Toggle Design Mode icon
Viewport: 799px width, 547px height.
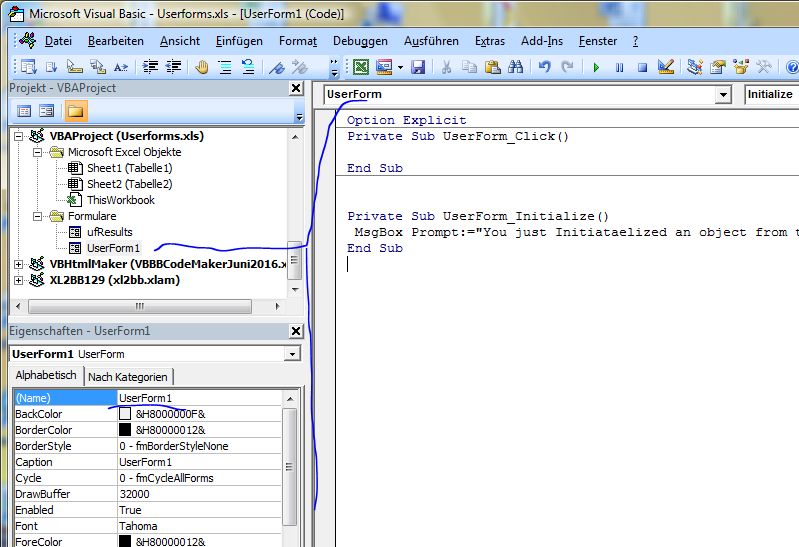665,67
